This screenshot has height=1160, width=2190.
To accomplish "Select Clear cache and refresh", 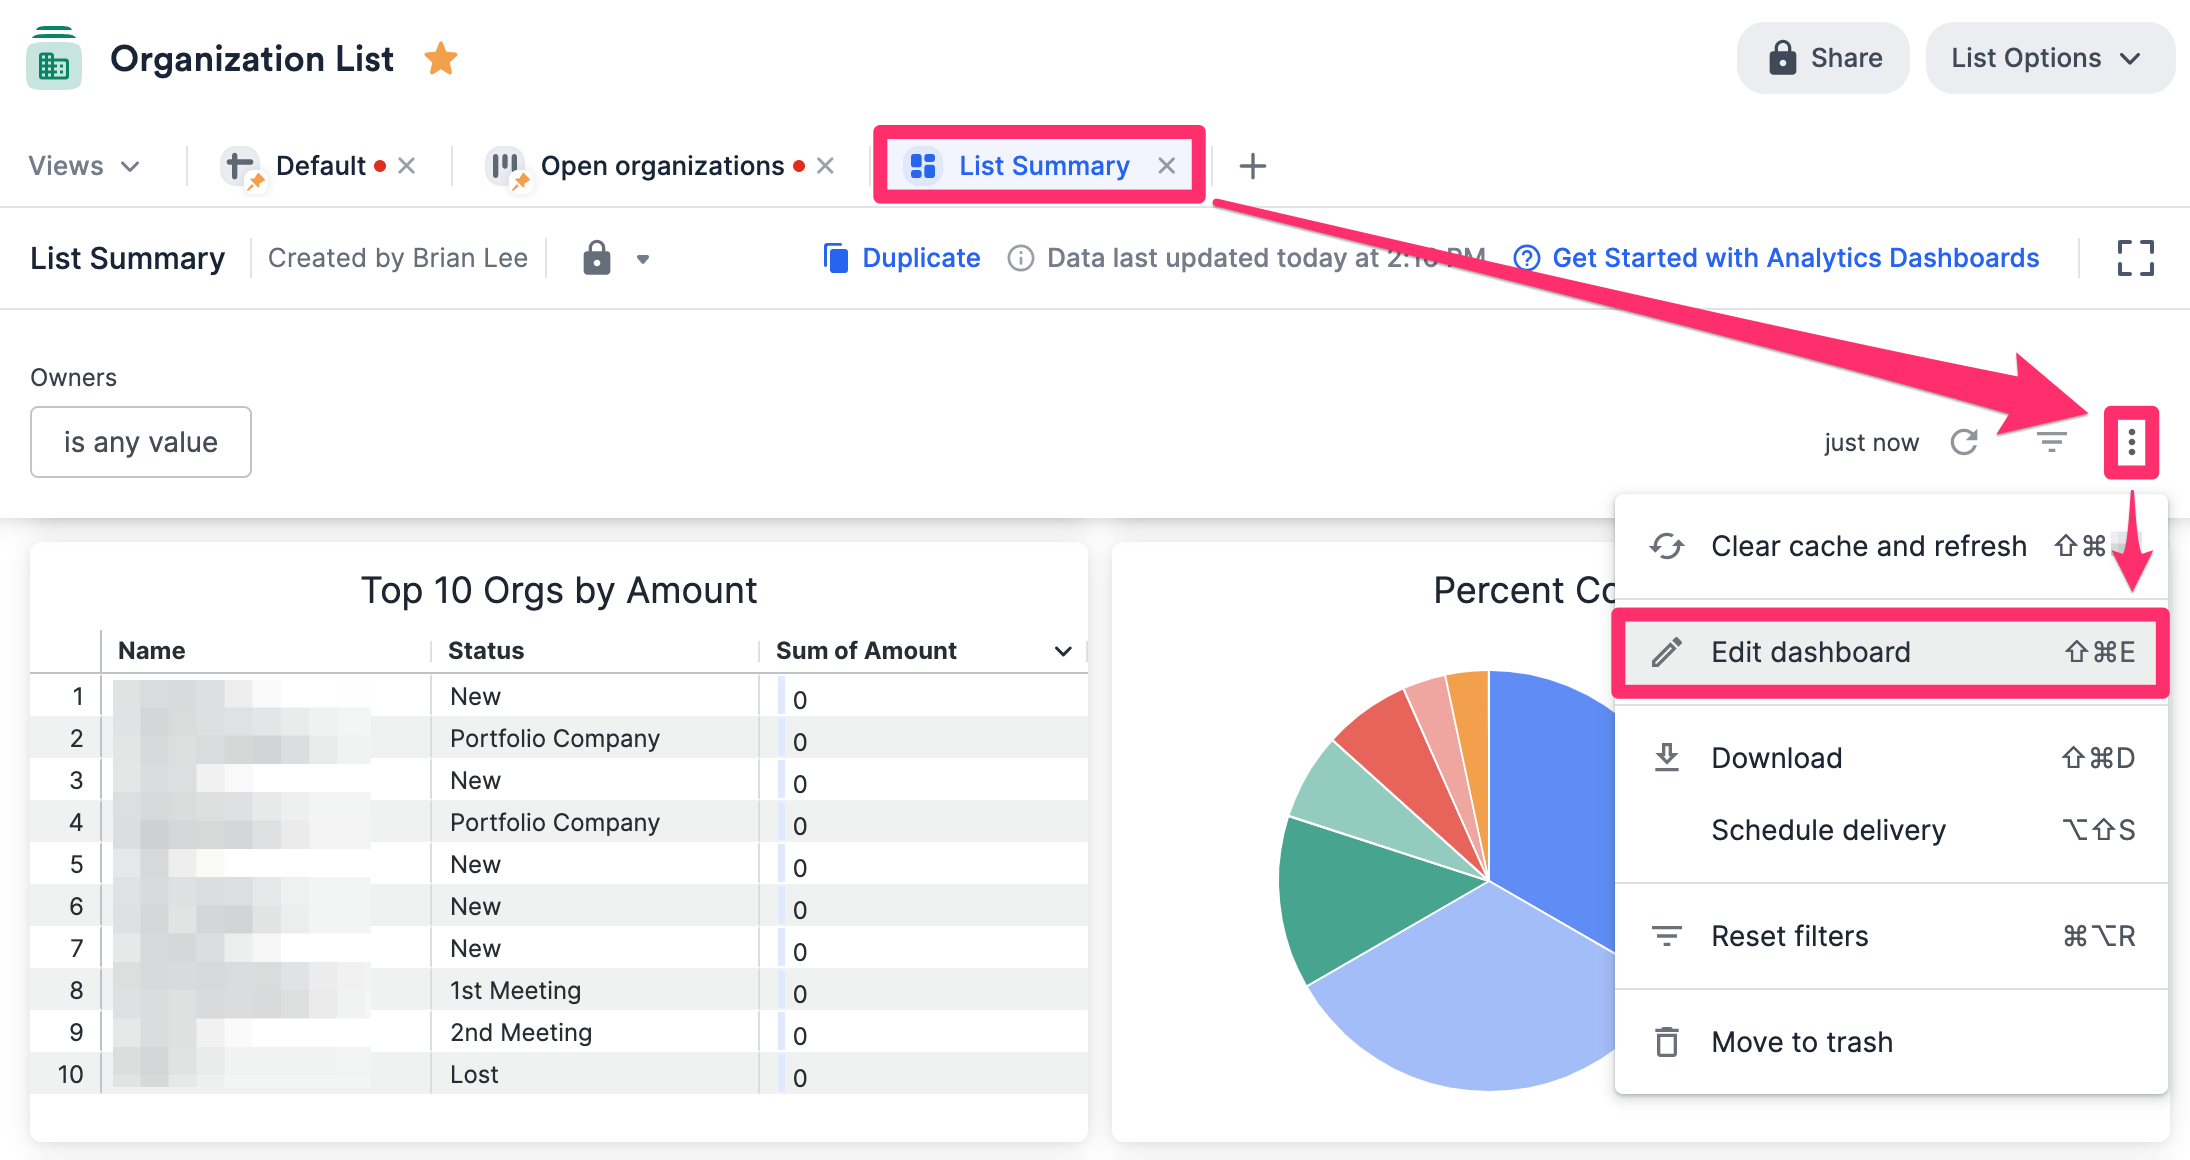I will tap(1866, 546).
